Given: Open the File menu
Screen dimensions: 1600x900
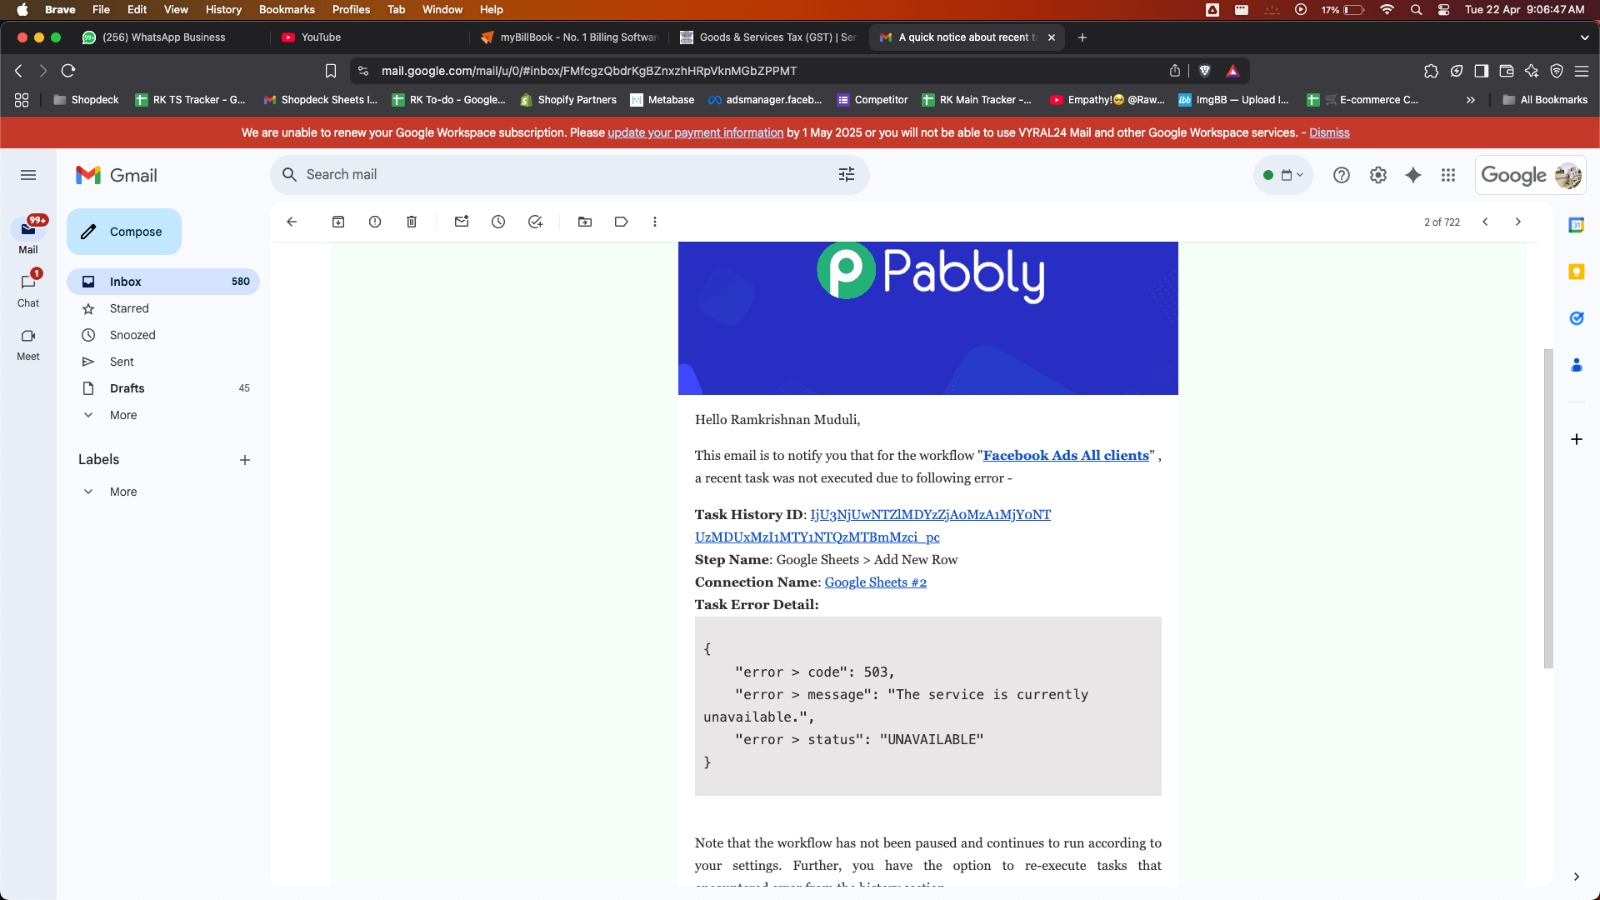Looking at the screenshot, I should (101, 9).
